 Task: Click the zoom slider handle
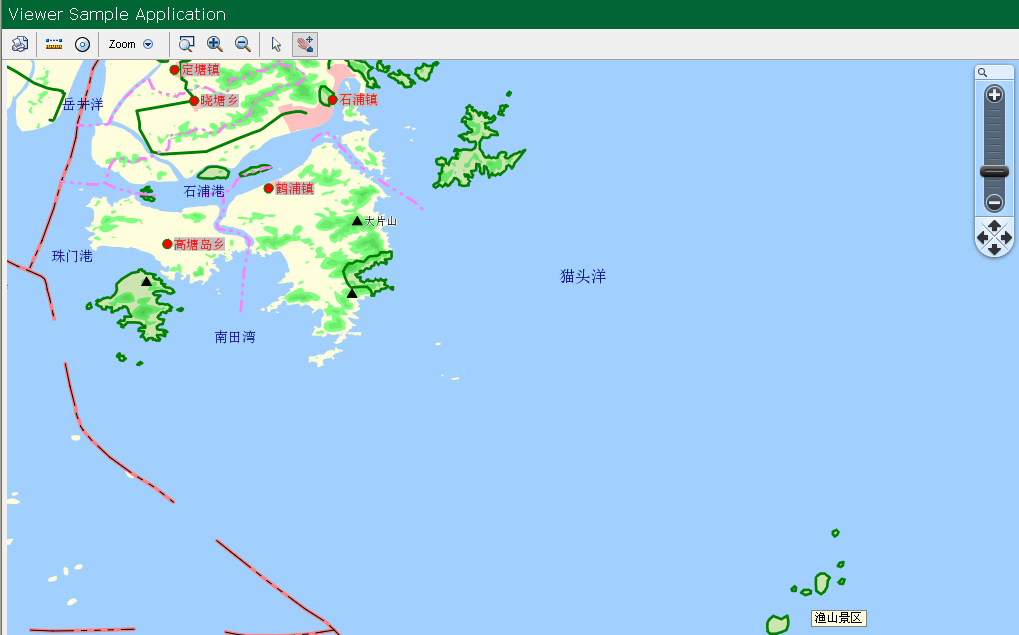[x=994, y=172]
